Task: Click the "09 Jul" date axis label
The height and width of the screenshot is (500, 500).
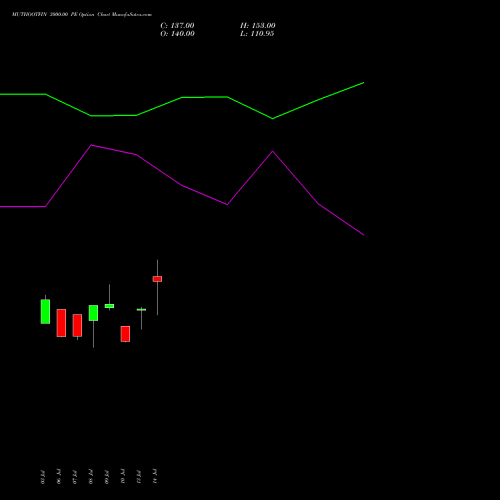Action: point(107,477)
